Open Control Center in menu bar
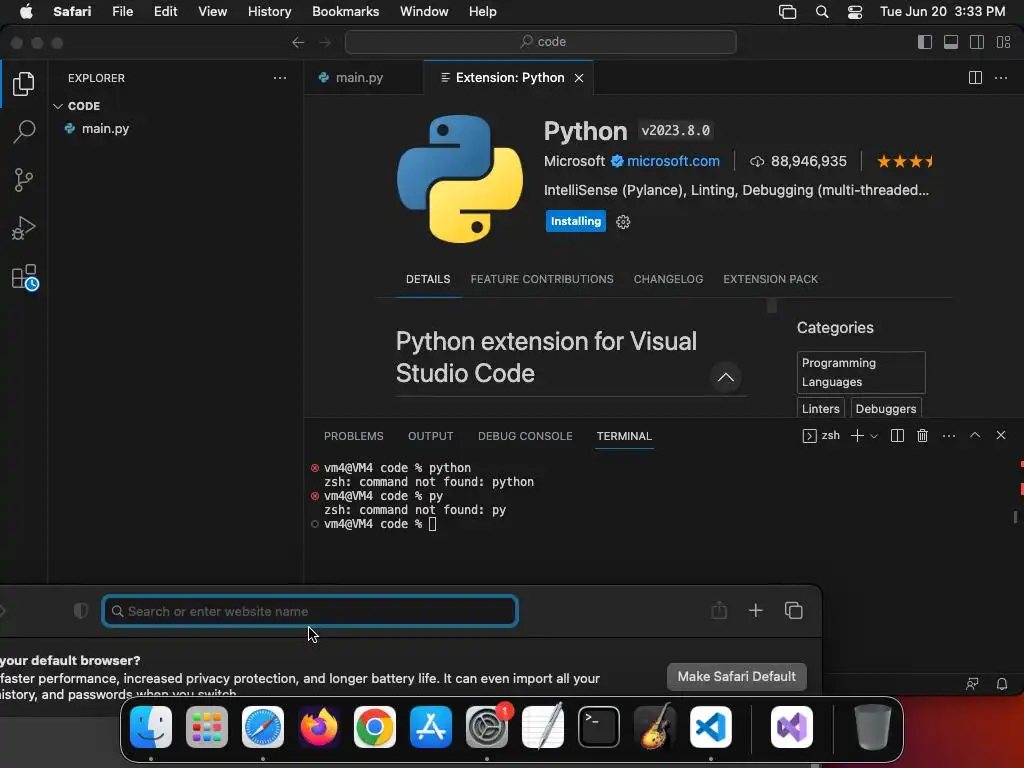Screen dimensions: 1024x768 pyautogui.click(x=855, y=12)
